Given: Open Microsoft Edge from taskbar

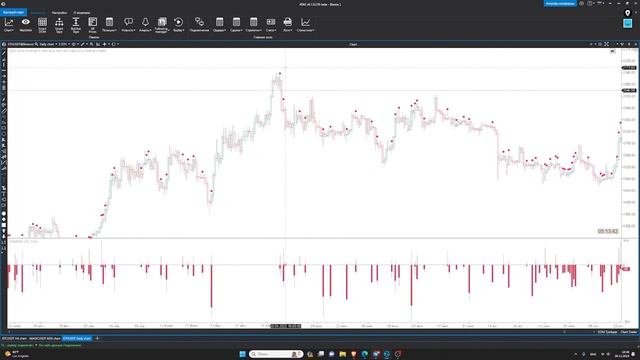Looking at the screenshot, I should pos(364,354).
